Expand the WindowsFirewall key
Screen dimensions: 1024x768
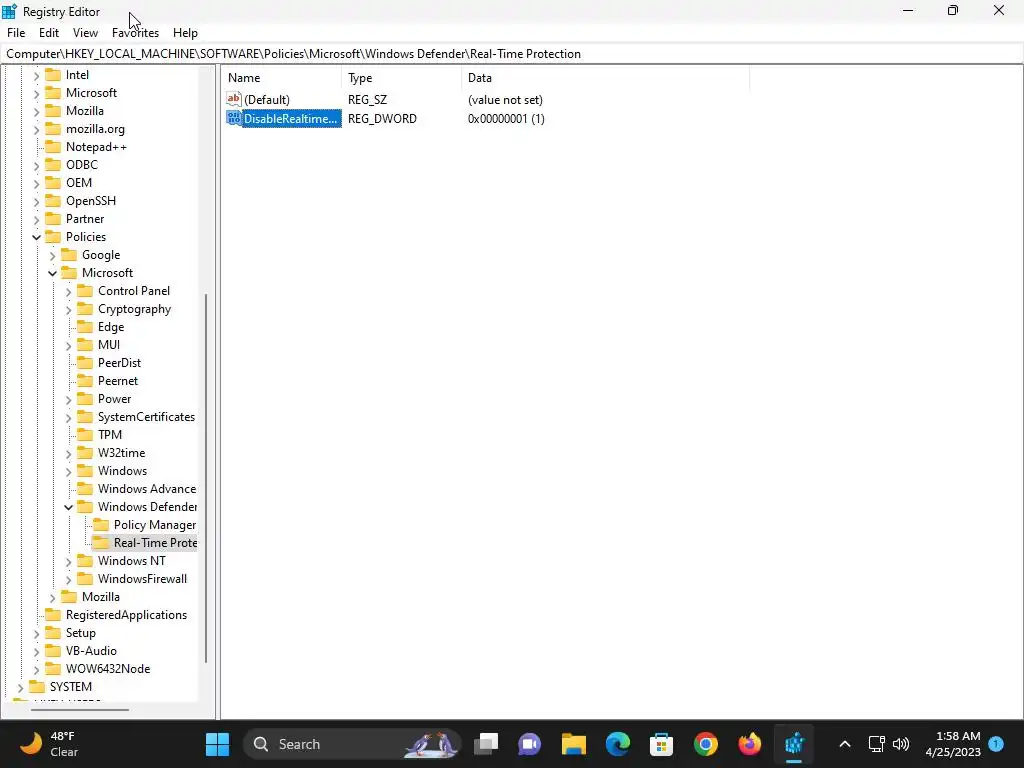coord(69,579)
